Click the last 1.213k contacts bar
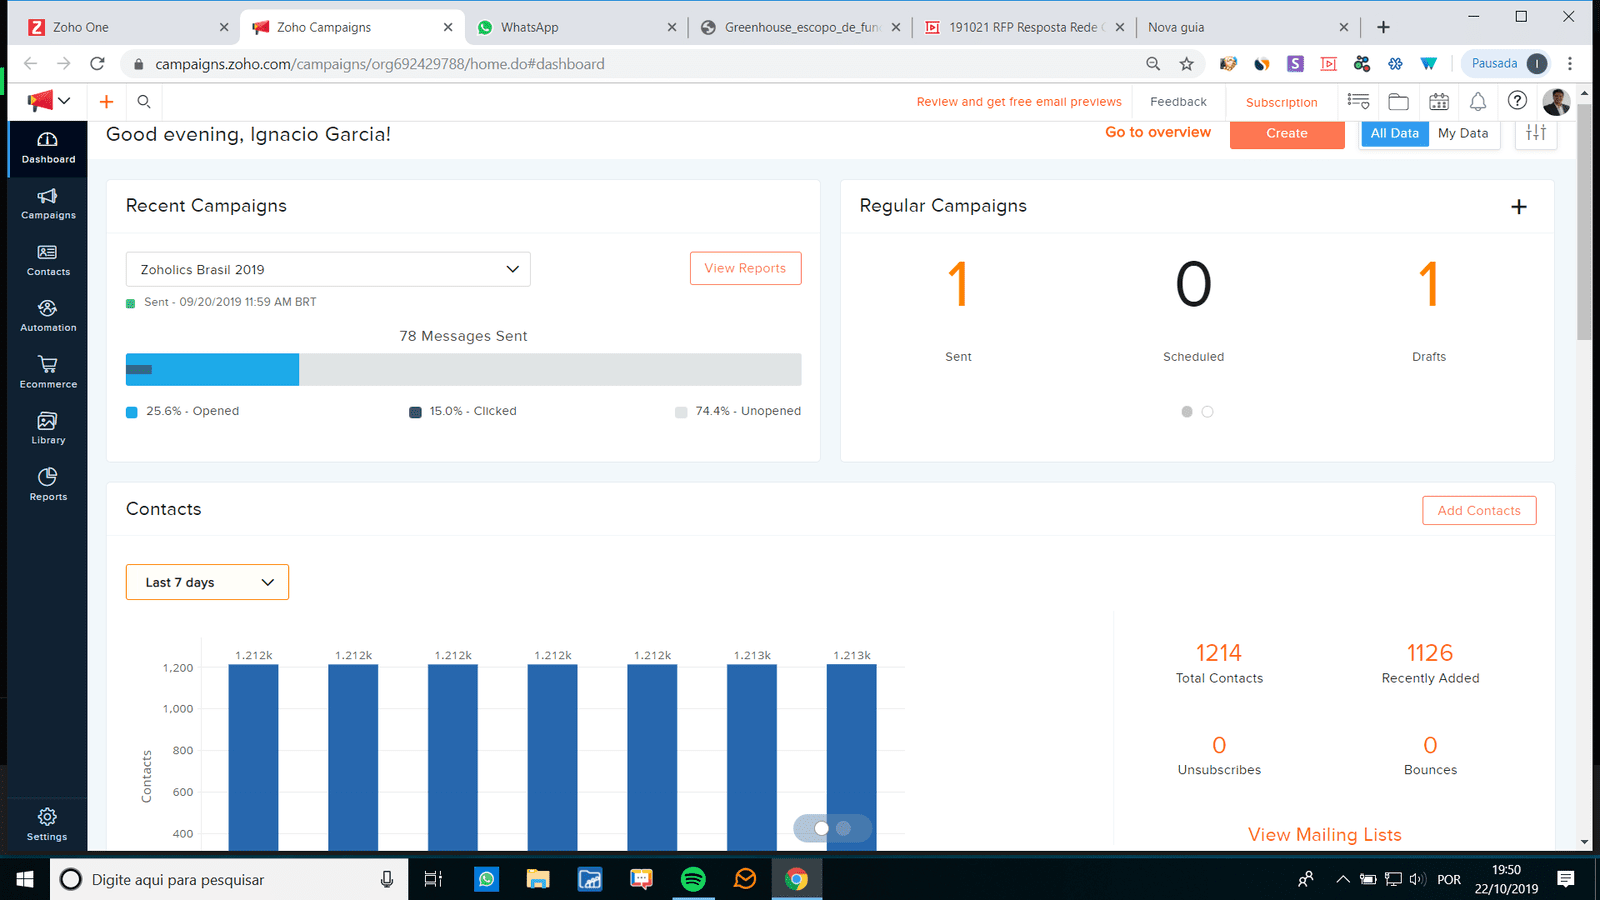The image size is (1600, 900). (852, 757)
